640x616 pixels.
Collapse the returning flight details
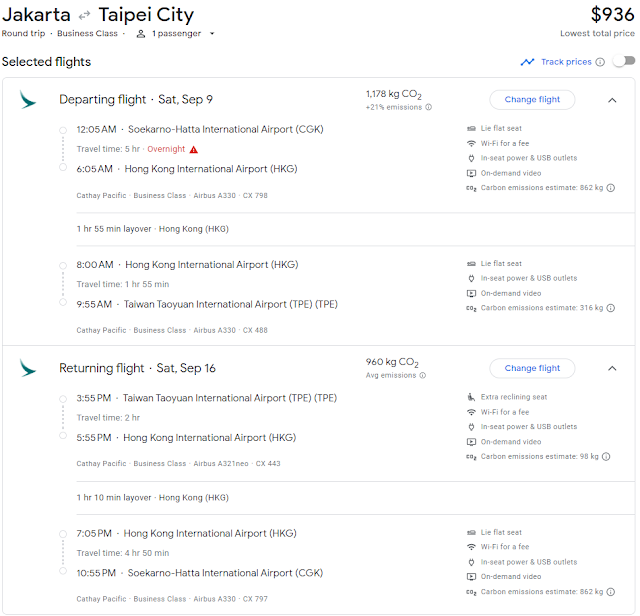[612, 368]
